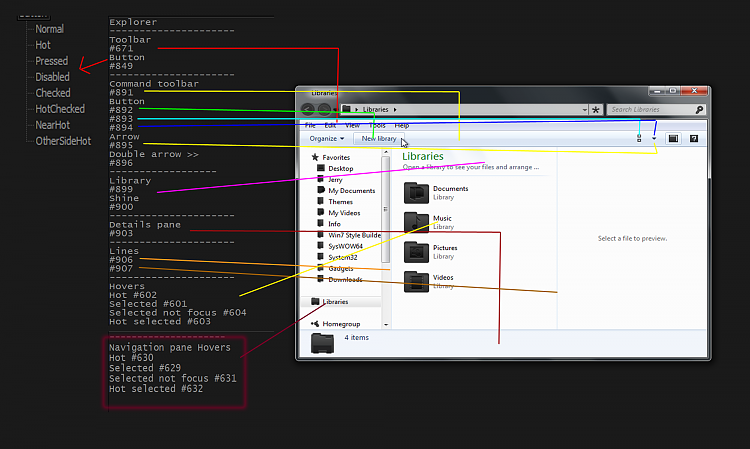Open the Edit menu

pyautogui.click(x=330, y=125)
